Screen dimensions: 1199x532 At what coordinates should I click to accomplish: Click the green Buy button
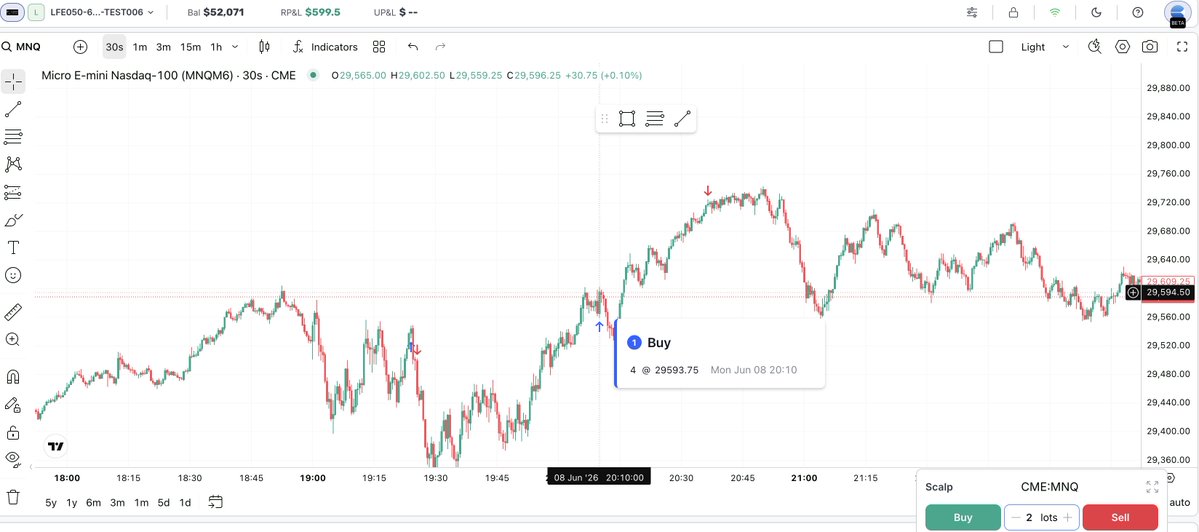[x=963, y=517]
